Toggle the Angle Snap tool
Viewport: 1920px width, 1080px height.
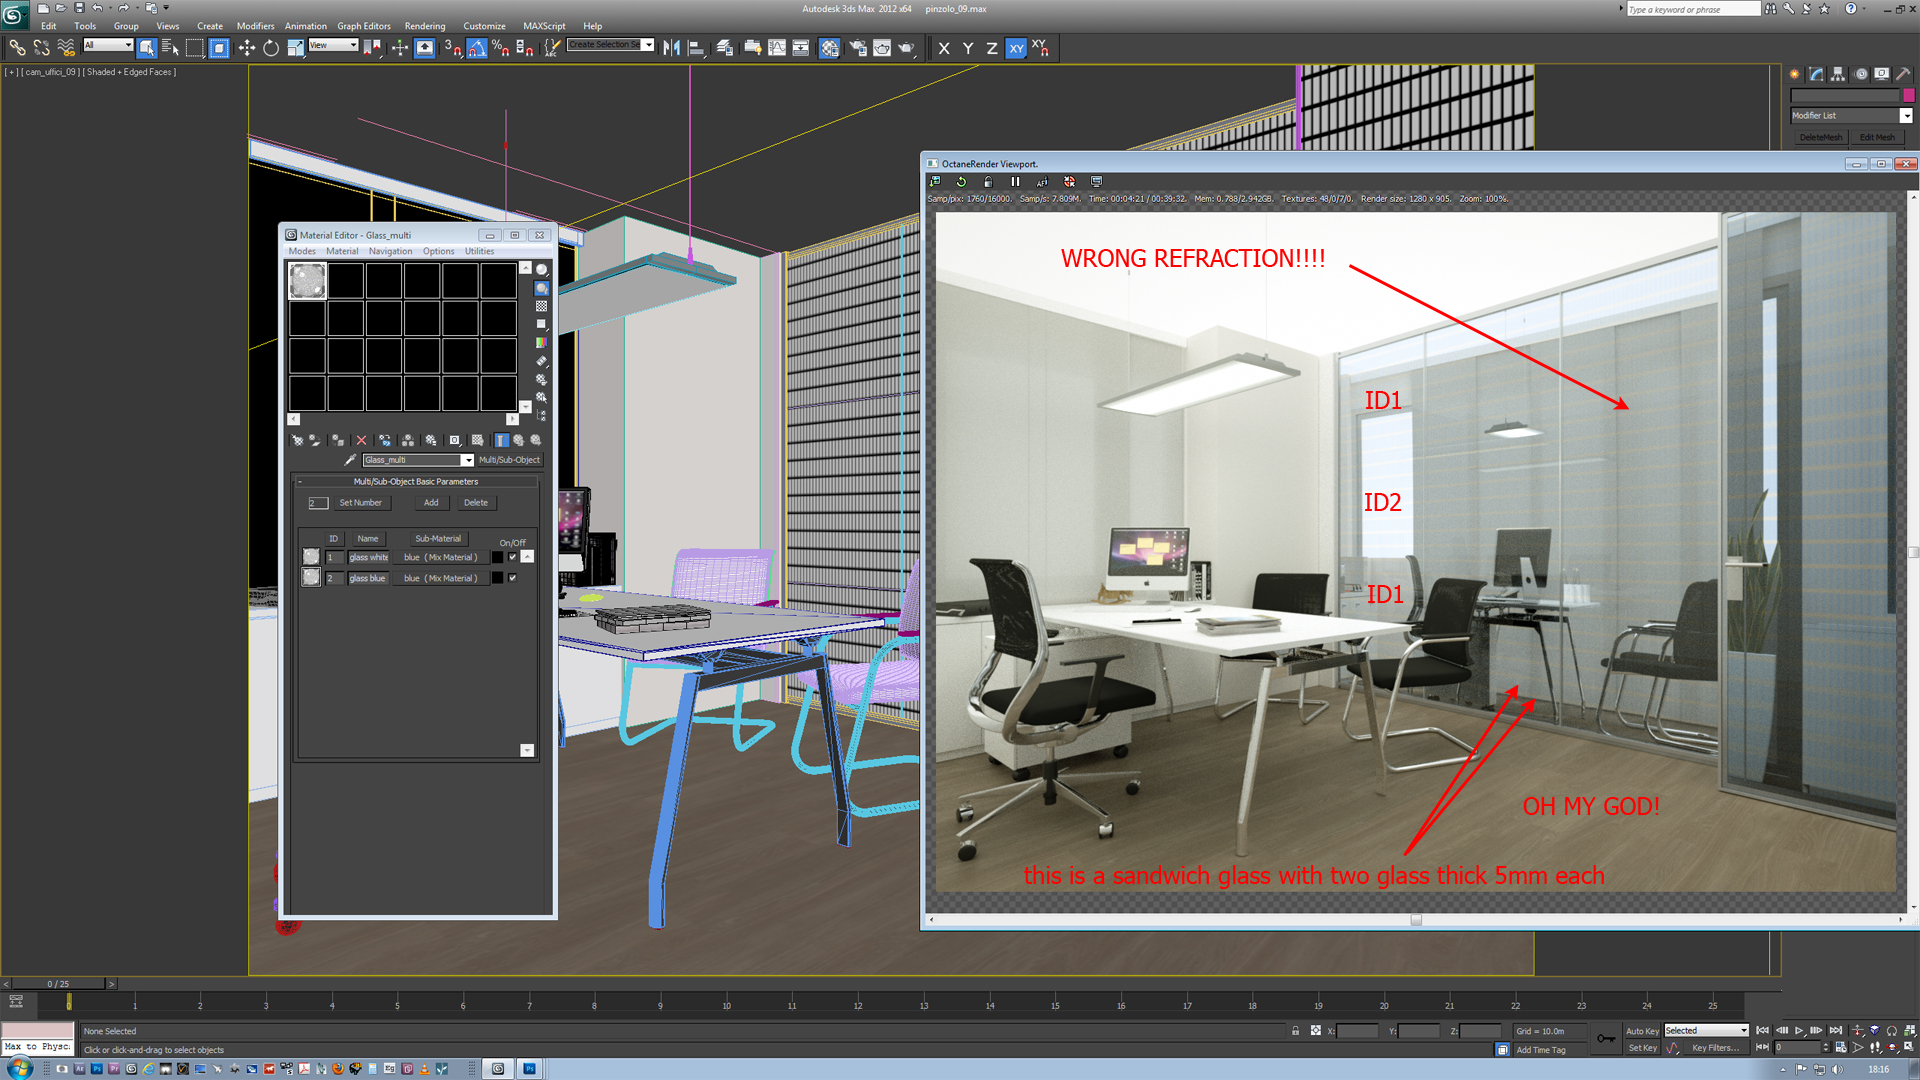click(x=476, y=48)
